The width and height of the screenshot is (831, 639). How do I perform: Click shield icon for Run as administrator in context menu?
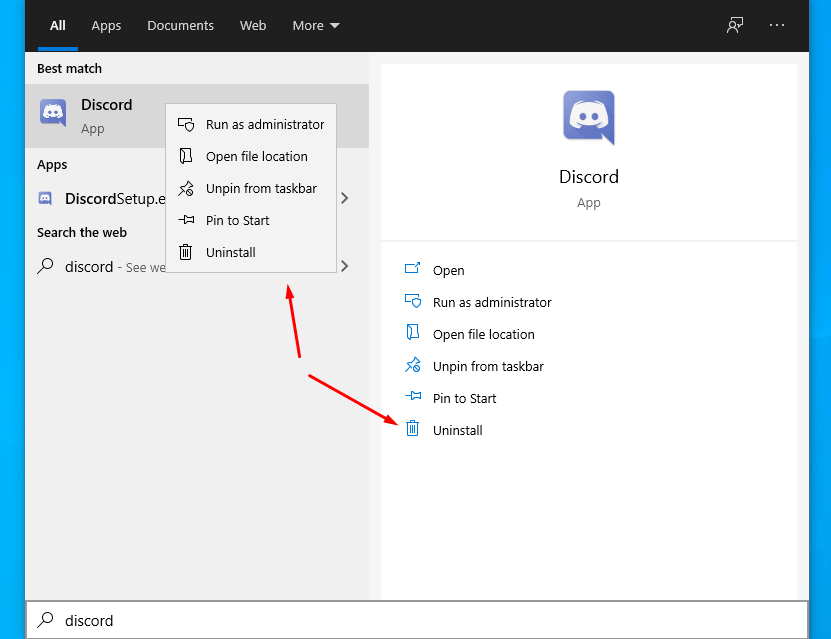[185, 124]
